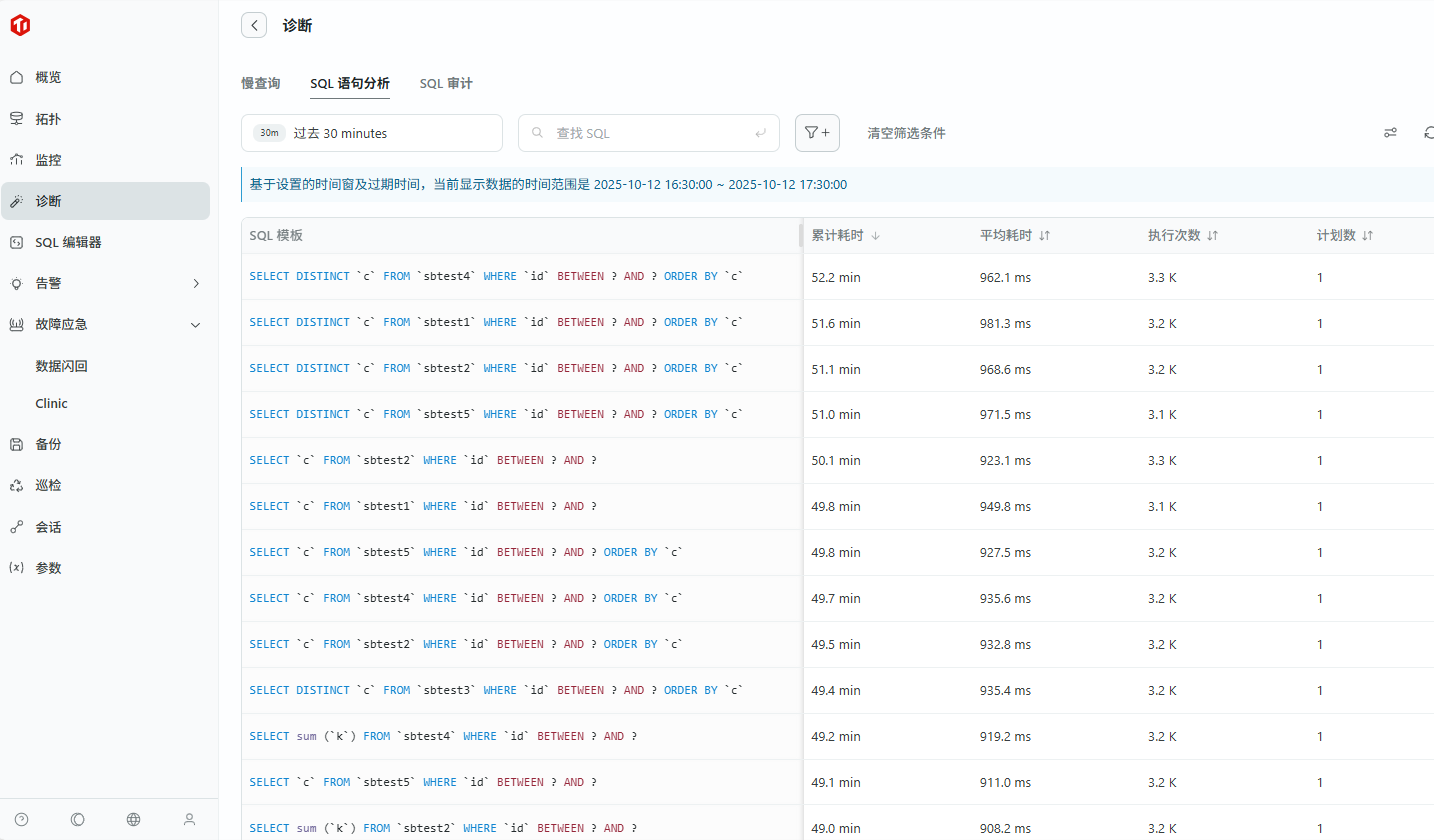This screenshot has height=840, width=1434.
Task: Switch to the SQL 审计 tab
Action: [446, 84]
